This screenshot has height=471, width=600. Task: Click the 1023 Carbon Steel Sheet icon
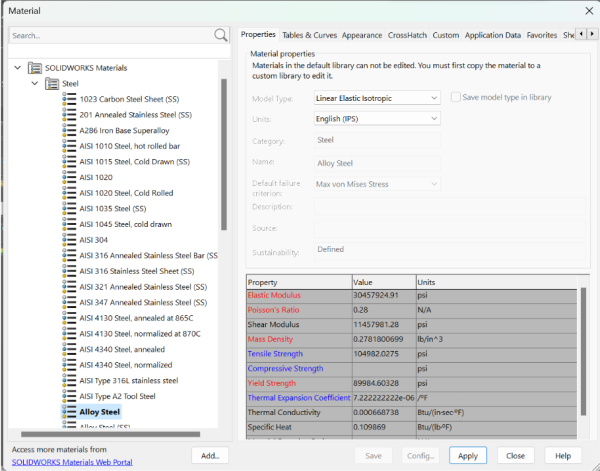pyautogui.click(x=68, y=99)
